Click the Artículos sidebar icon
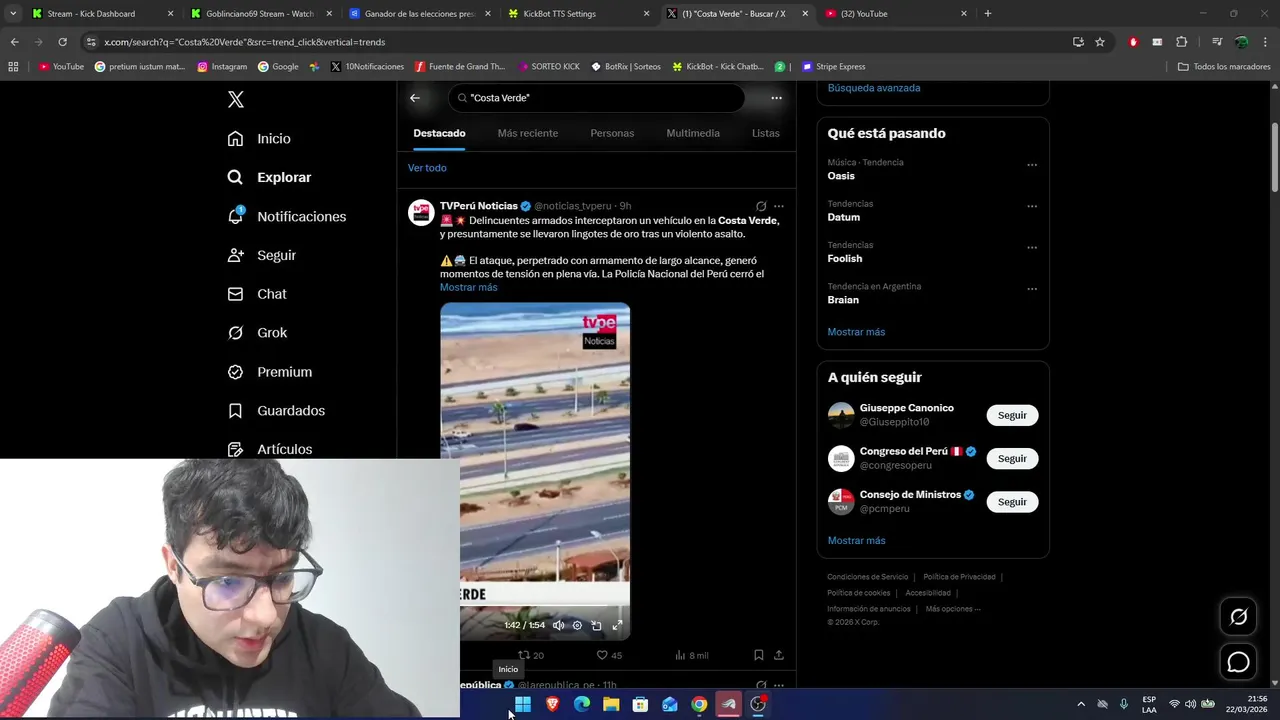1280x720 pixels. click(x=235, y=449)
